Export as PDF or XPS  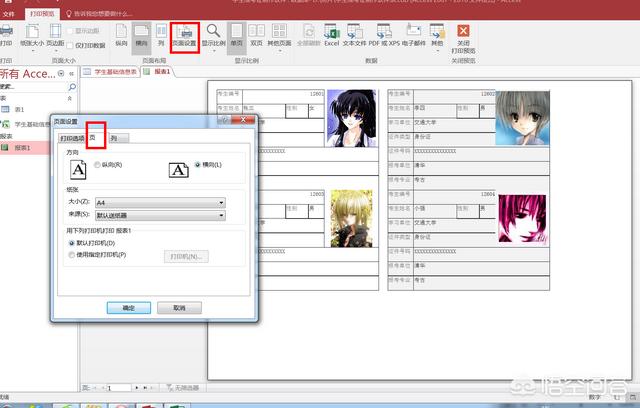pyautogui.click(x=384, y=35)
